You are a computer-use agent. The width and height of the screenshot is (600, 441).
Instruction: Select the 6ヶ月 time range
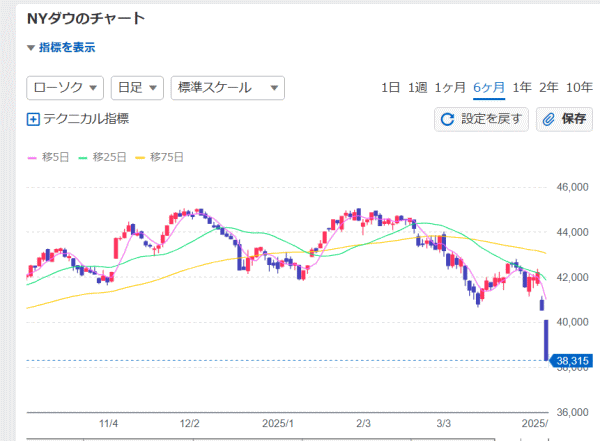pyautogui.click(x=489, y=88)
